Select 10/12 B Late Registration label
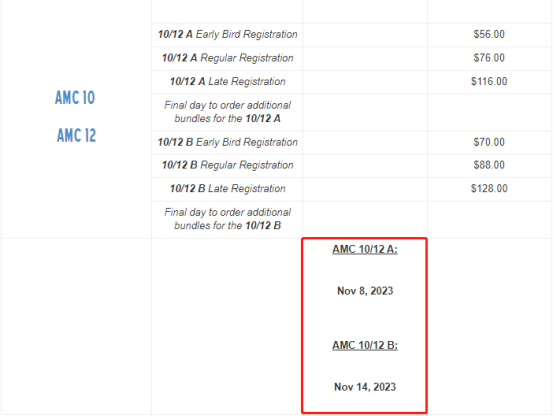The image size is (554, 416). 228,189
